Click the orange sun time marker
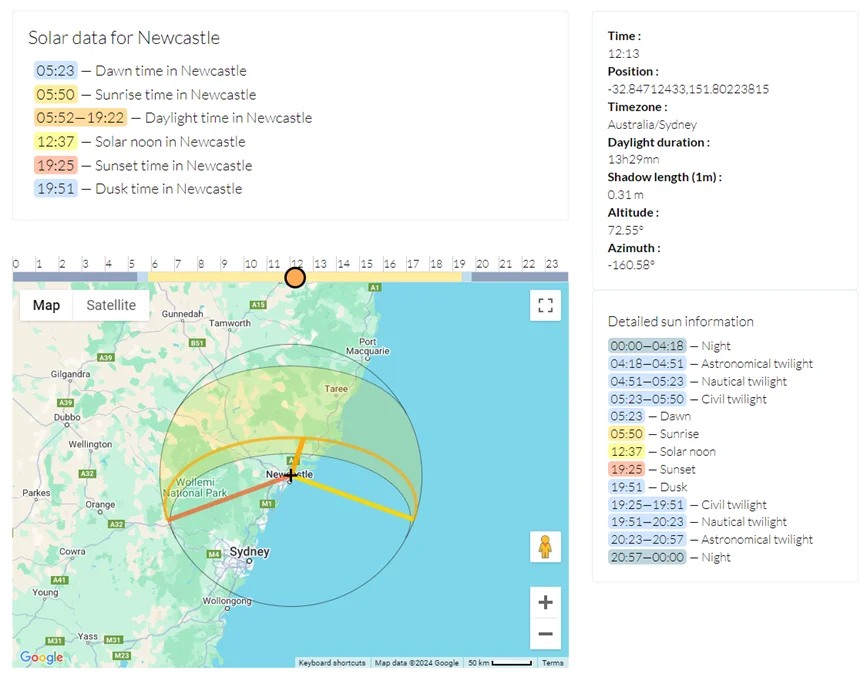867x674 pixels. [x=295, y=277]
